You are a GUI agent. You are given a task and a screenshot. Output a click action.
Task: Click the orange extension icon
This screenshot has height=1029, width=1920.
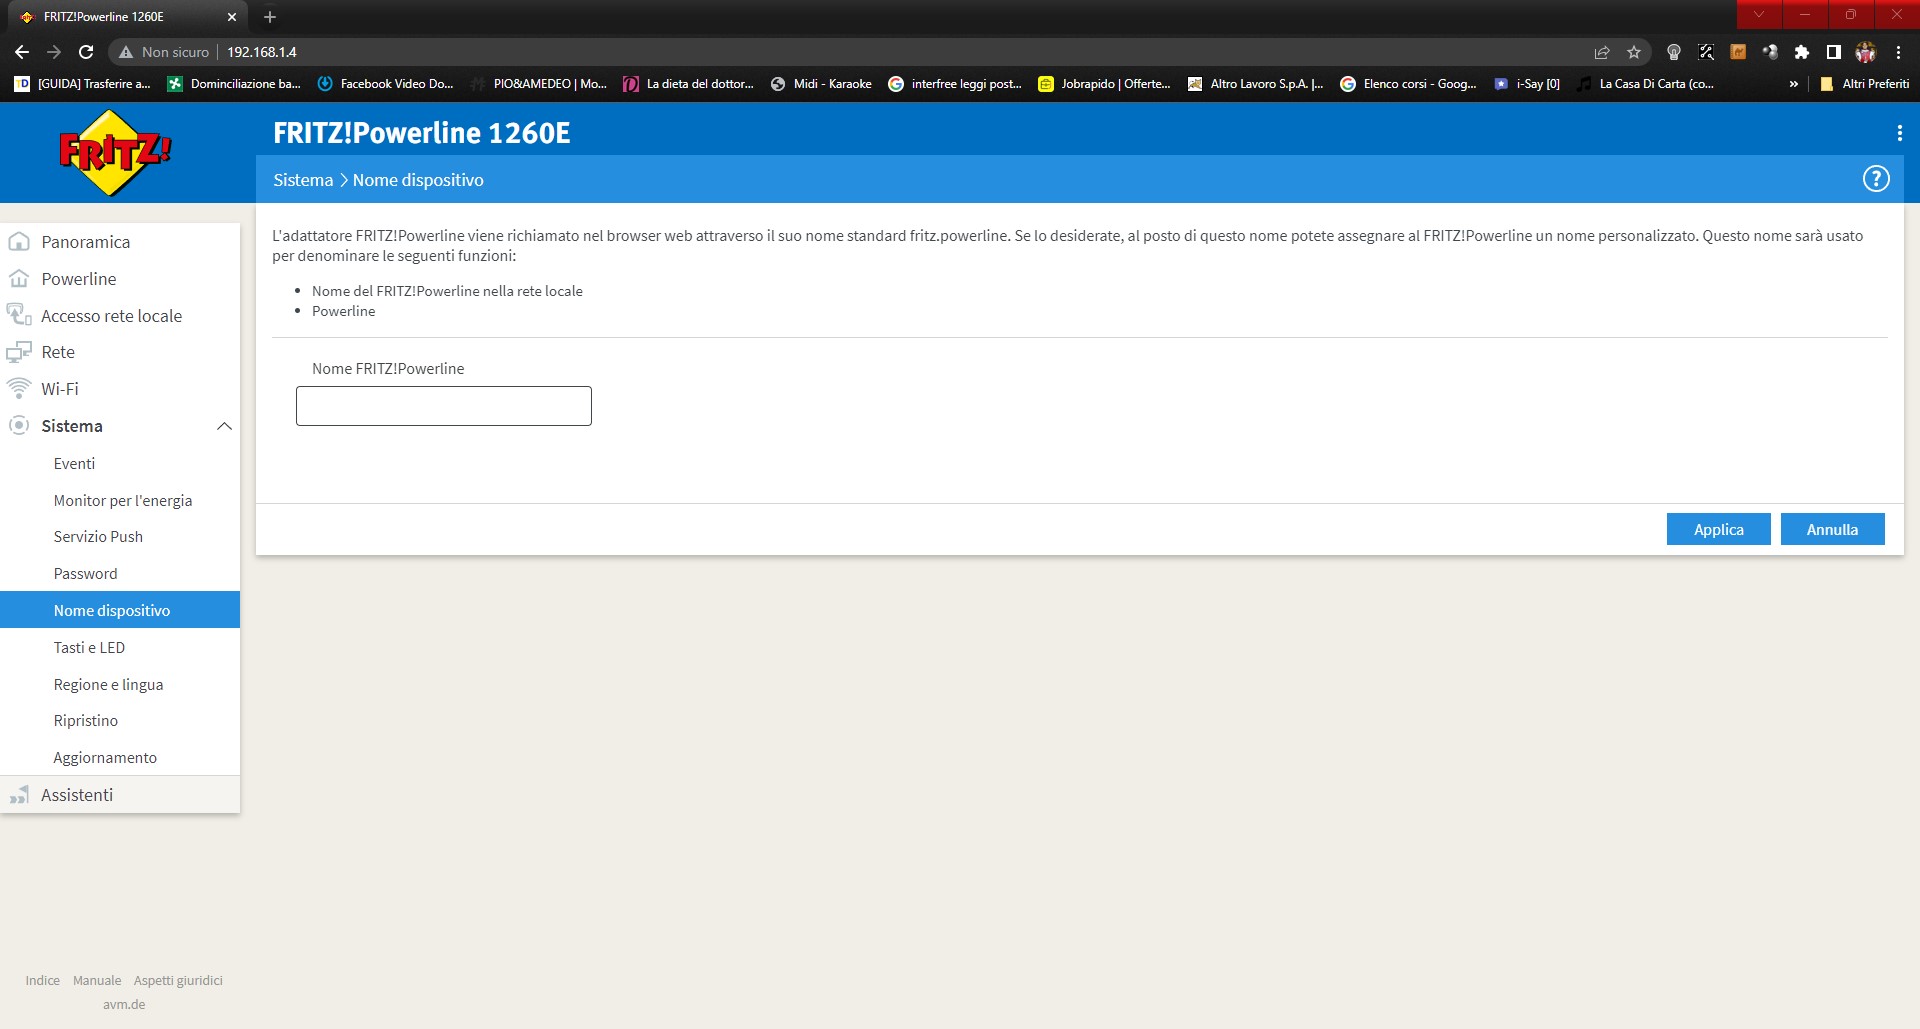coord(1738,52)
